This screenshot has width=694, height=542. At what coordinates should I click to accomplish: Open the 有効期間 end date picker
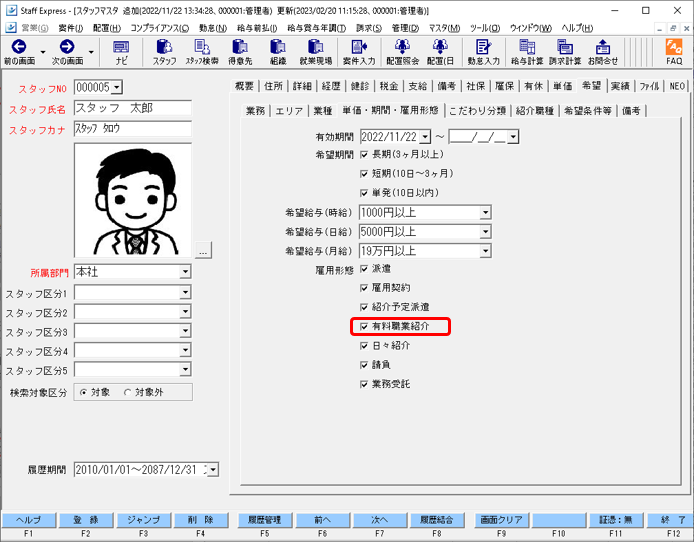click(513, 137)
